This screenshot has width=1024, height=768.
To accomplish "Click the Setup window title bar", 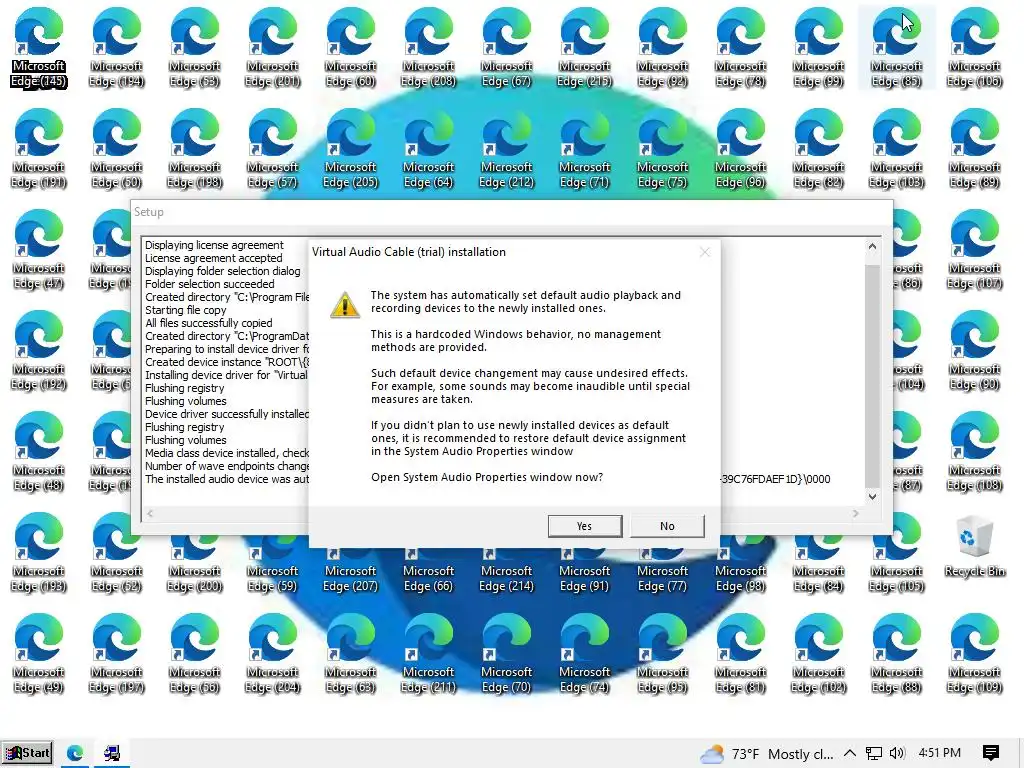I will [512, 212].
